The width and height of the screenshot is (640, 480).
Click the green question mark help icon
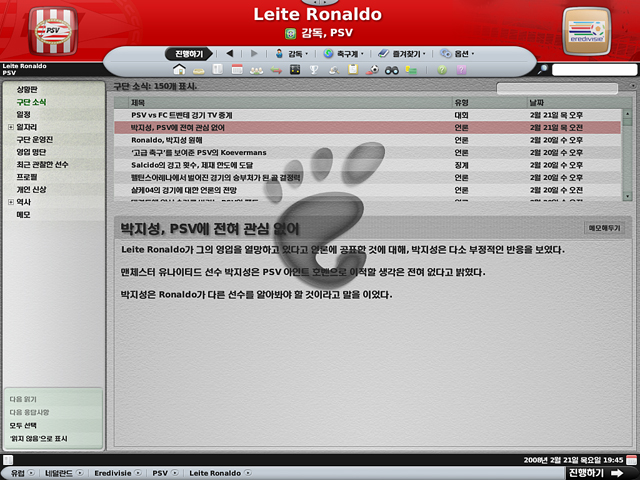tap(442, 70)
